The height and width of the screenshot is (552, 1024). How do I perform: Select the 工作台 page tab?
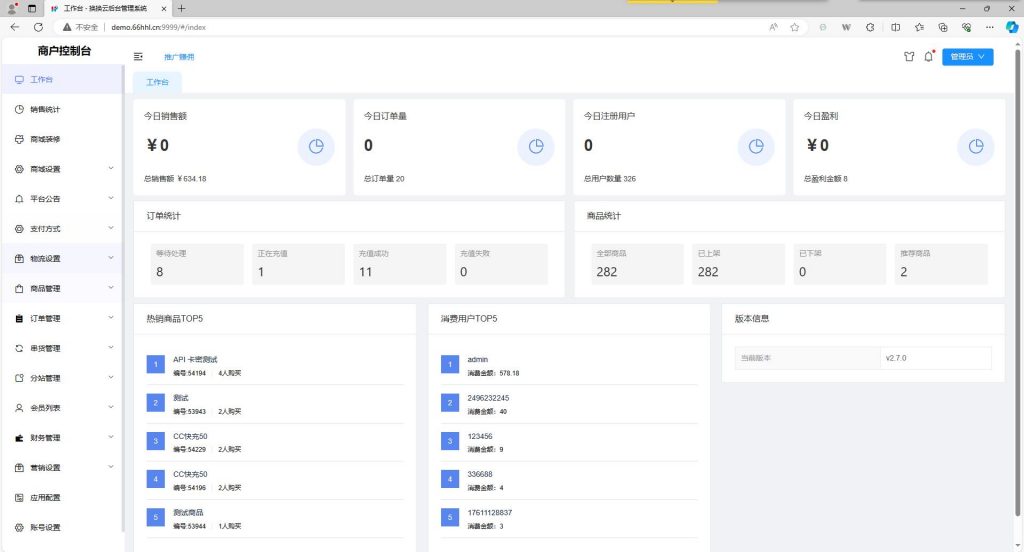pos(158,82)
